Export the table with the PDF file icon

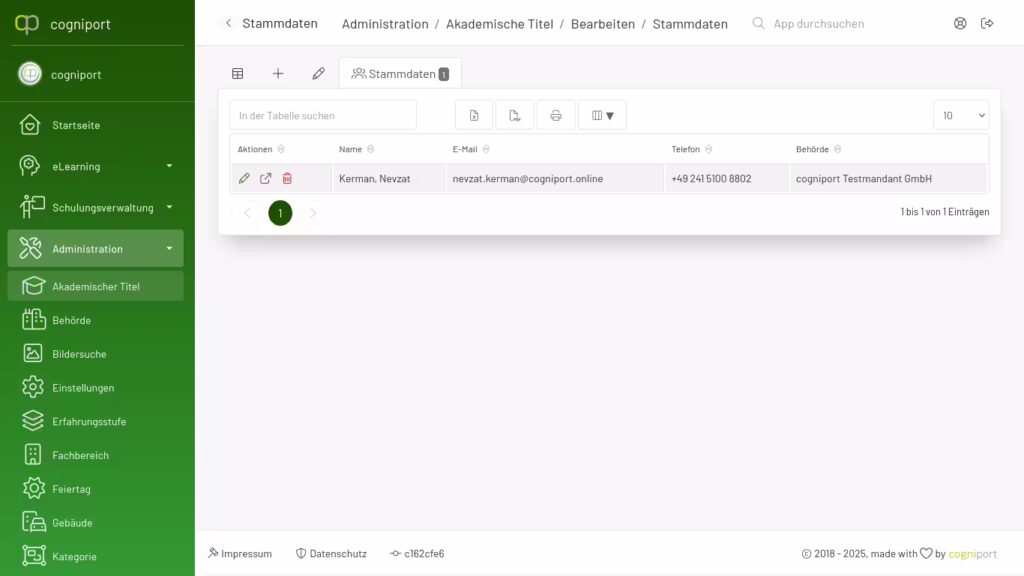(x=473, y=114)
